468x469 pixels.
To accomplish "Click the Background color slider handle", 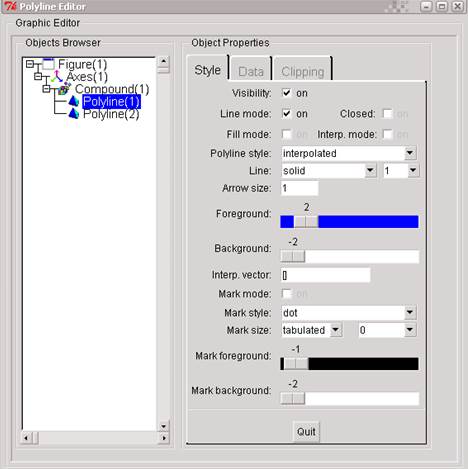I will (293, 256).
